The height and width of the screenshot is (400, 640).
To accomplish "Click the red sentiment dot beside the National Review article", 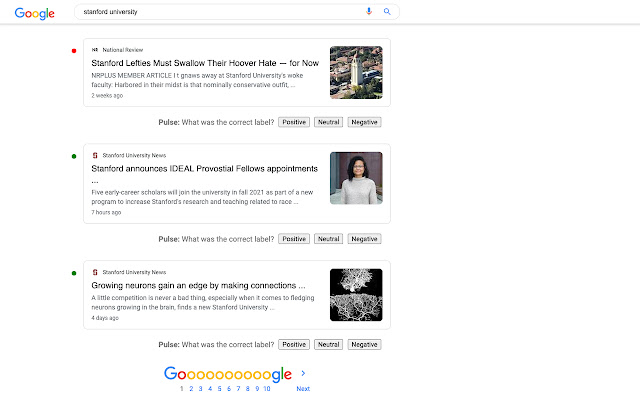I will click(74, 51).
